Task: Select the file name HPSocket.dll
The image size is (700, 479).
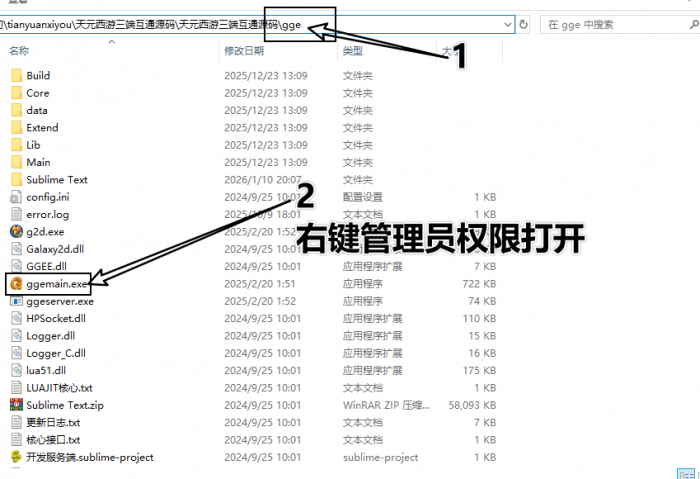Action: [x=56, y=318]
